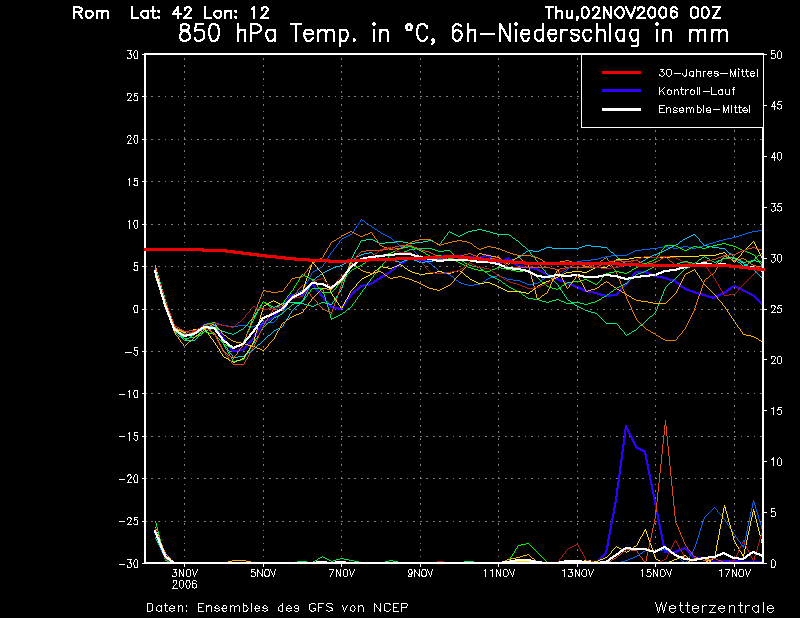Click the 11NOV date axis label
Image resolution: width=800 pixels, height=618 pixels.
point(499,574)
